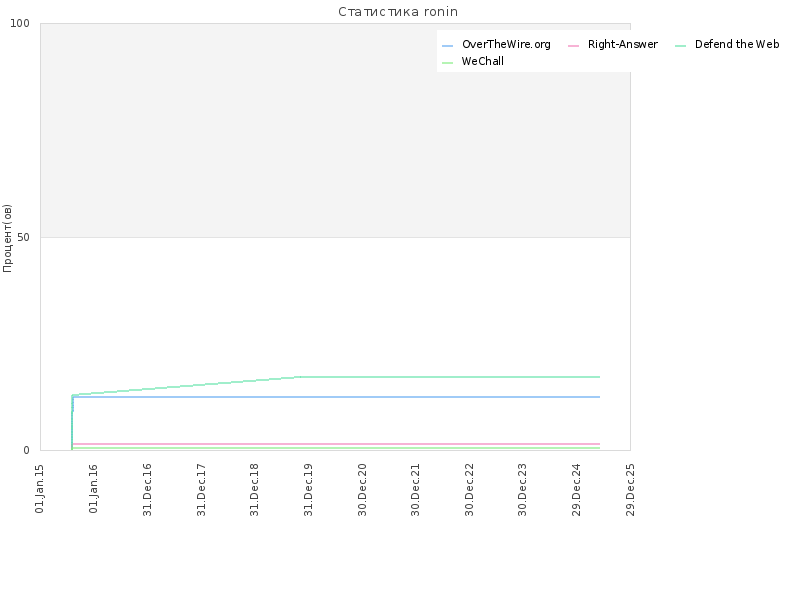Click the WeChall green line near zero

[337, 448]
